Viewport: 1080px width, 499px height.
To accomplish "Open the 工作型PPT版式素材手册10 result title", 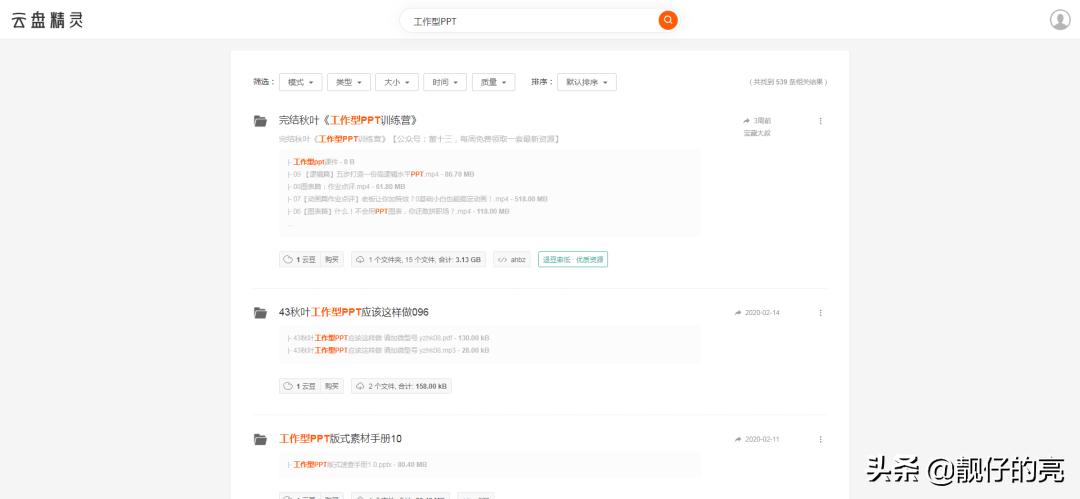I will [x=340, y=438].
